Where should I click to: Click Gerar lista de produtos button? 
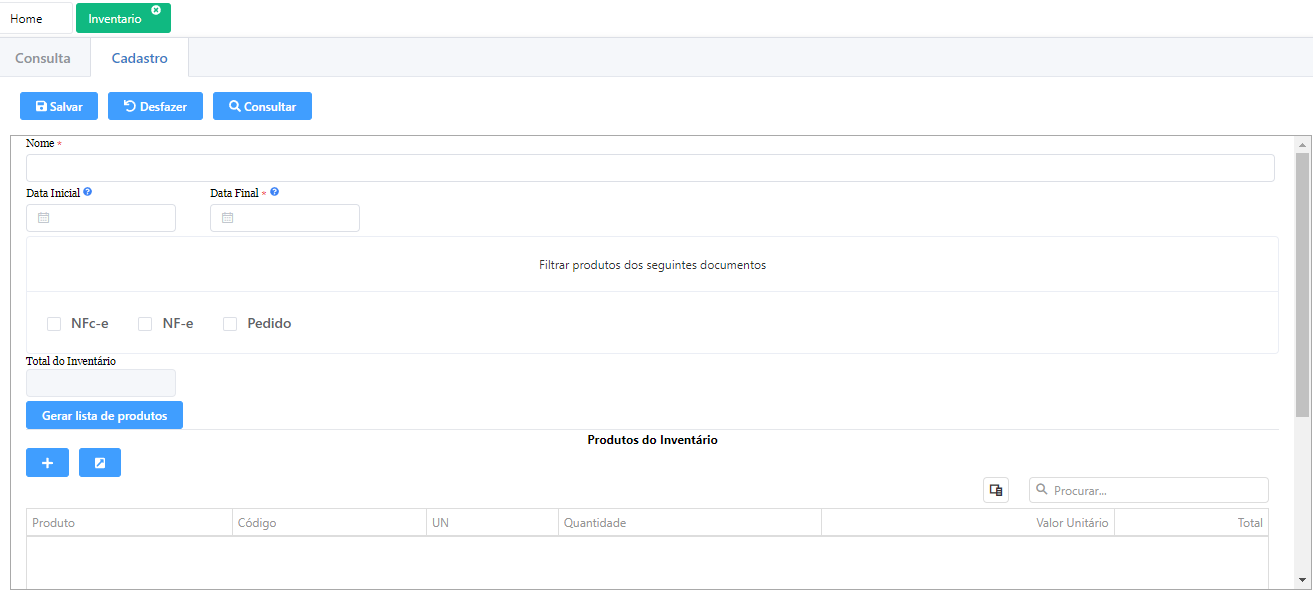(x=104, y=415)
